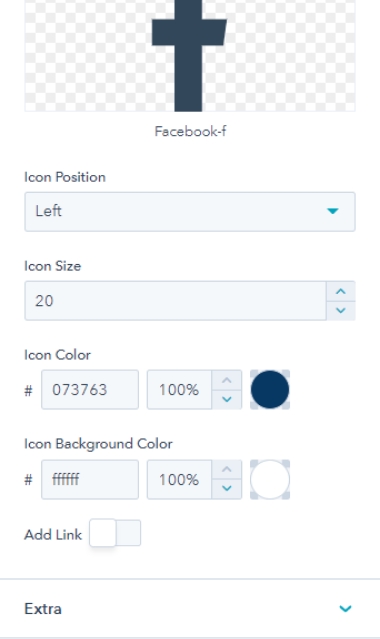This screenshot has height=639, width=380.
Task: Click the Icon Color opacity percentage field
Action: pos(179,390)
